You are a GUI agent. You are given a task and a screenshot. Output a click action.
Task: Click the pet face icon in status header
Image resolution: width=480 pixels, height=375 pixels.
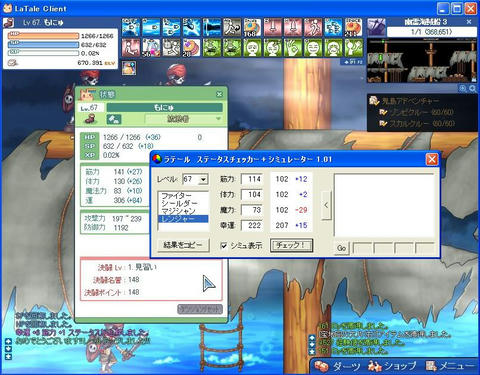tap(87, 95)
